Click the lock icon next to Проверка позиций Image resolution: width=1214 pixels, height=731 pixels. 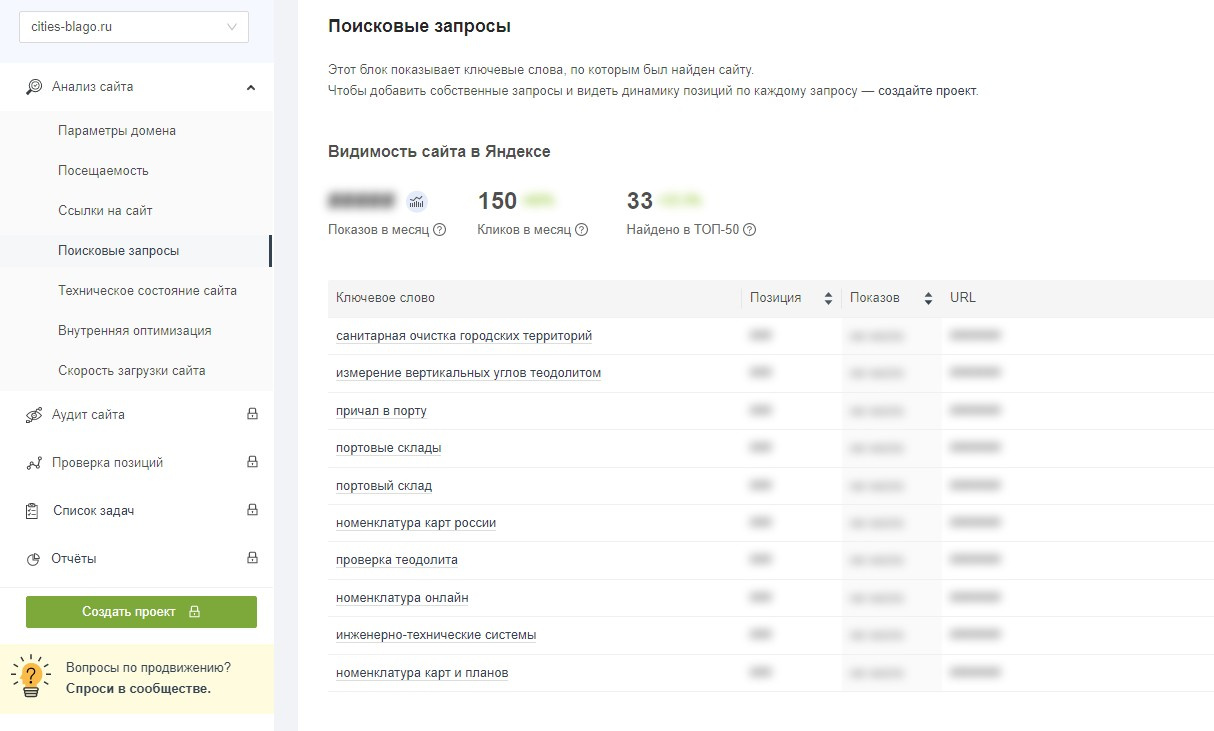(252, 462)
